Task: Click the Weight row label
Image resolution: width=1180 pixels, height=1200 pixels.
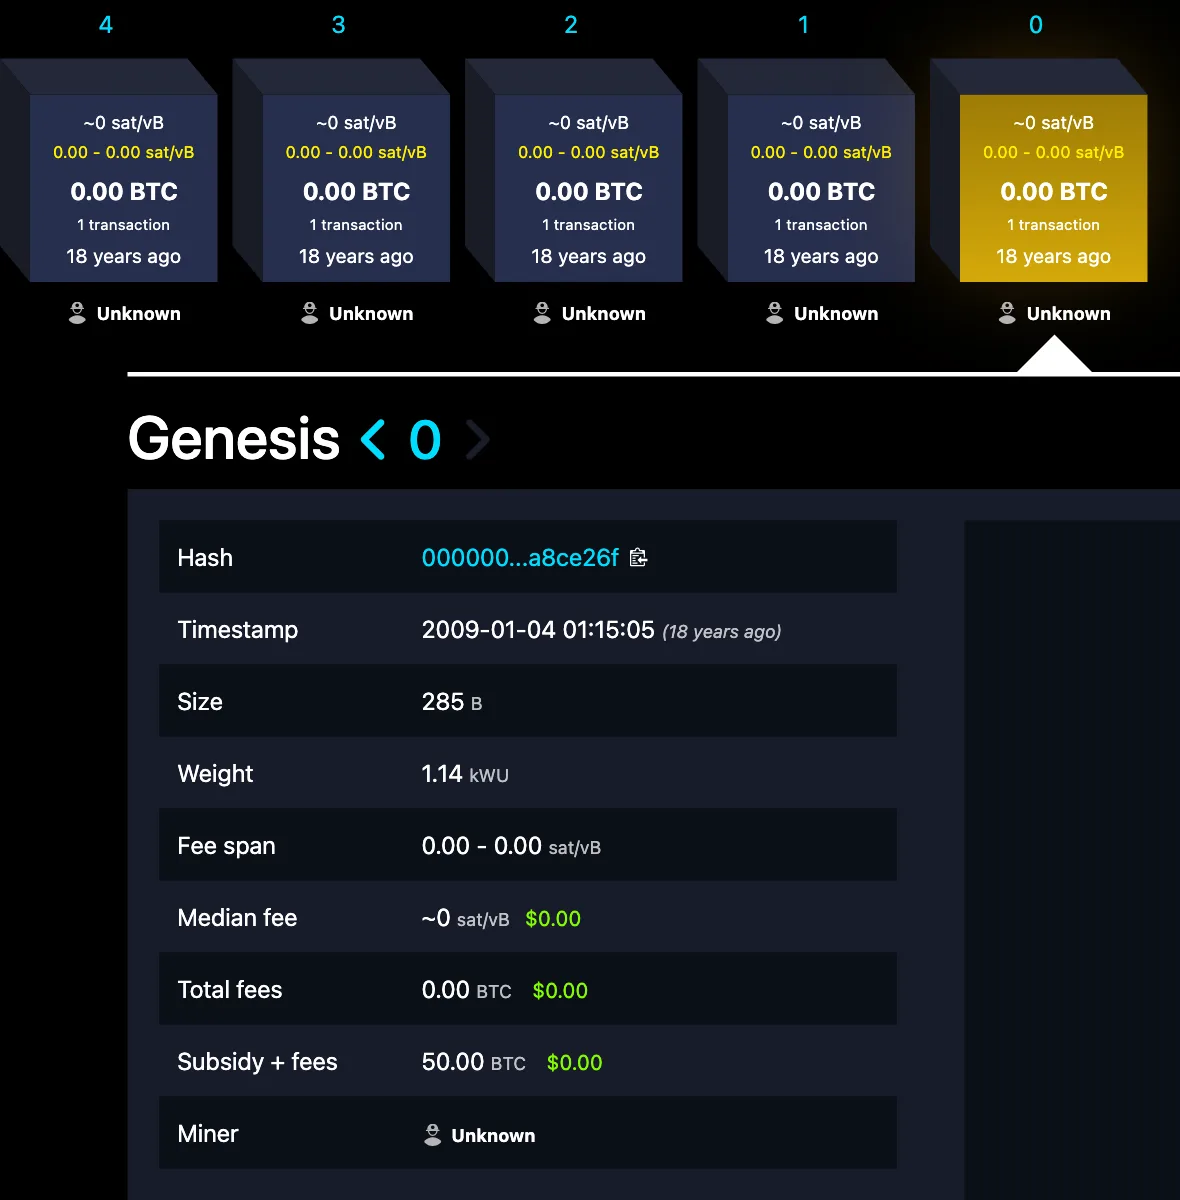Action: click(x=215, y=774)
